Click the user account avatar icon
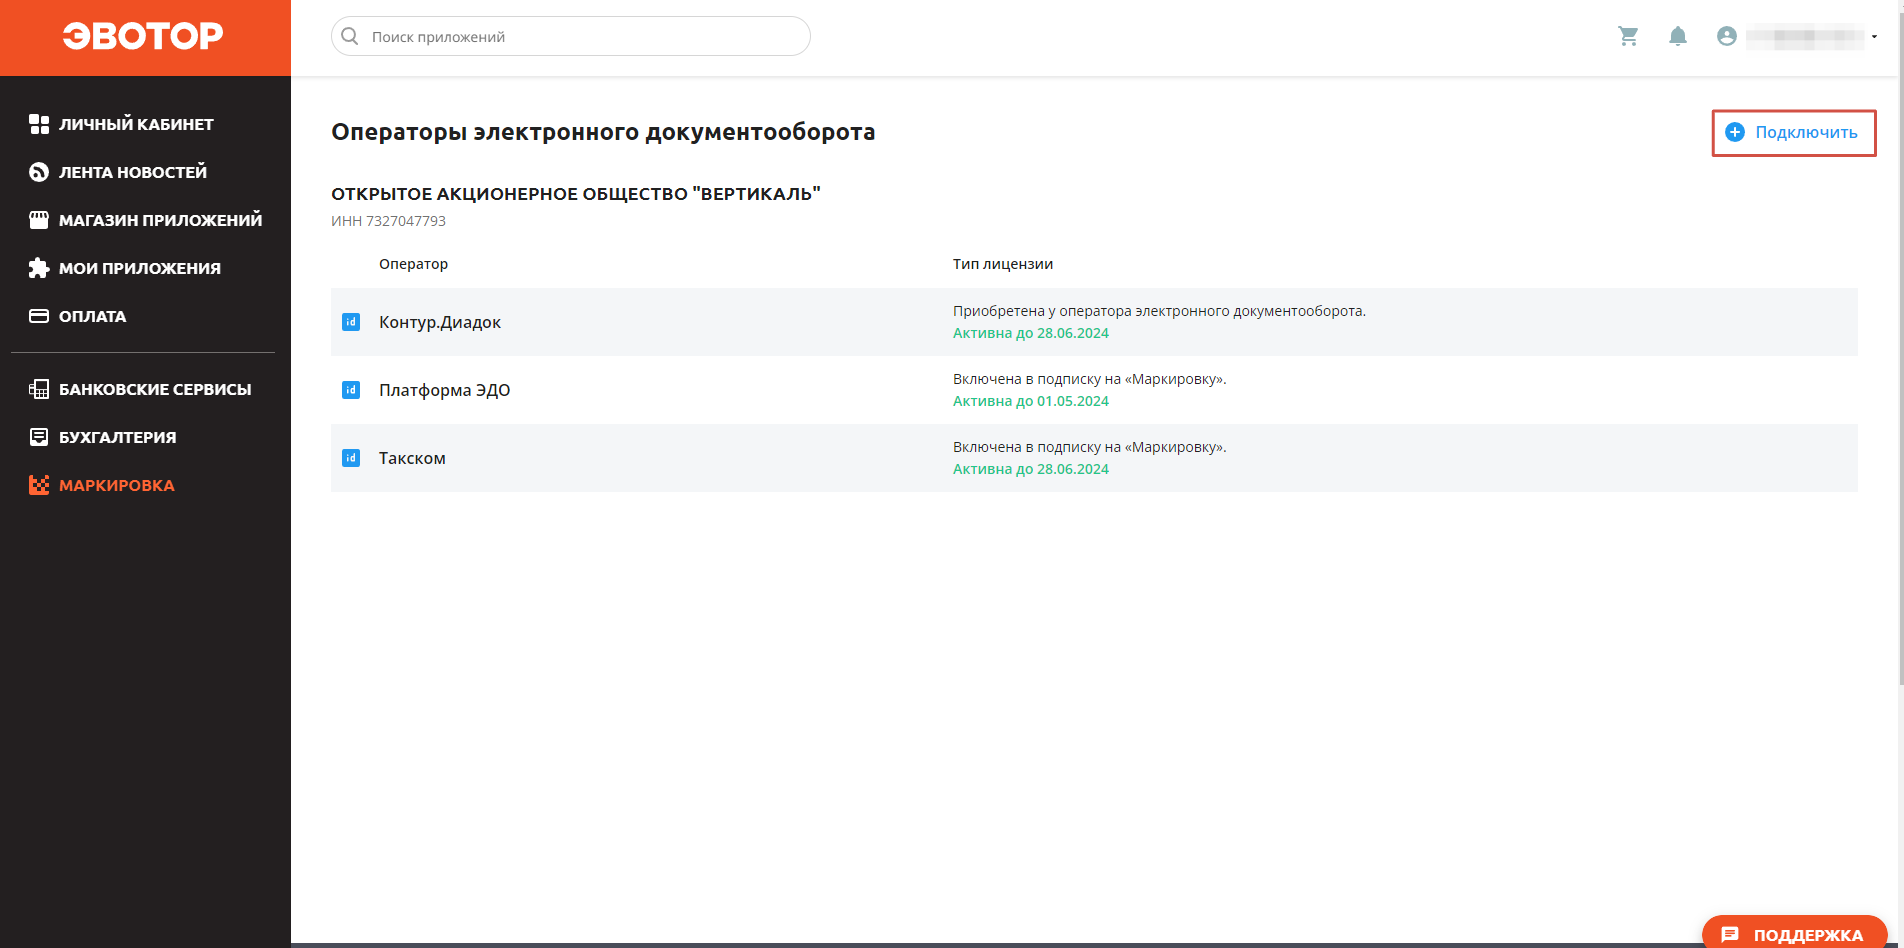Screen dimensions: 1904x948 (x=1726, y=36)
